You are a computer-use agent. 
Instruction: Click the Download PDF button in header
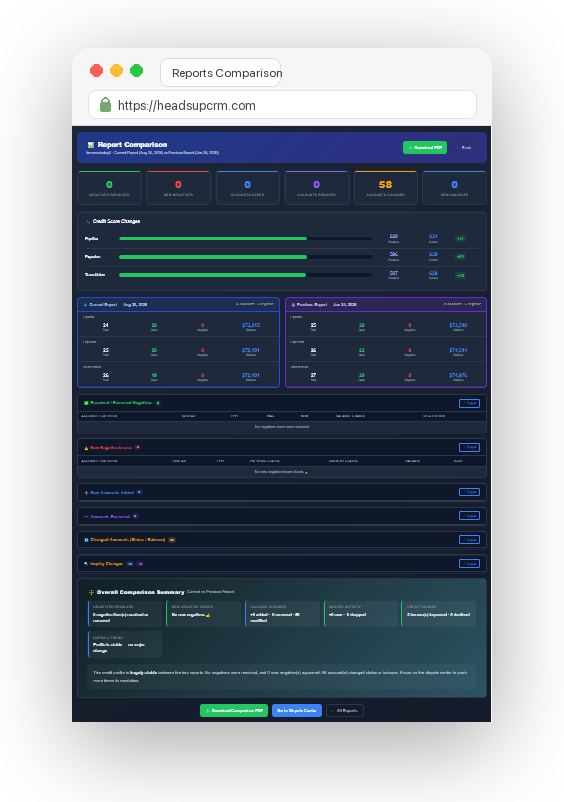pyautogui.click(x=424, y=147)
